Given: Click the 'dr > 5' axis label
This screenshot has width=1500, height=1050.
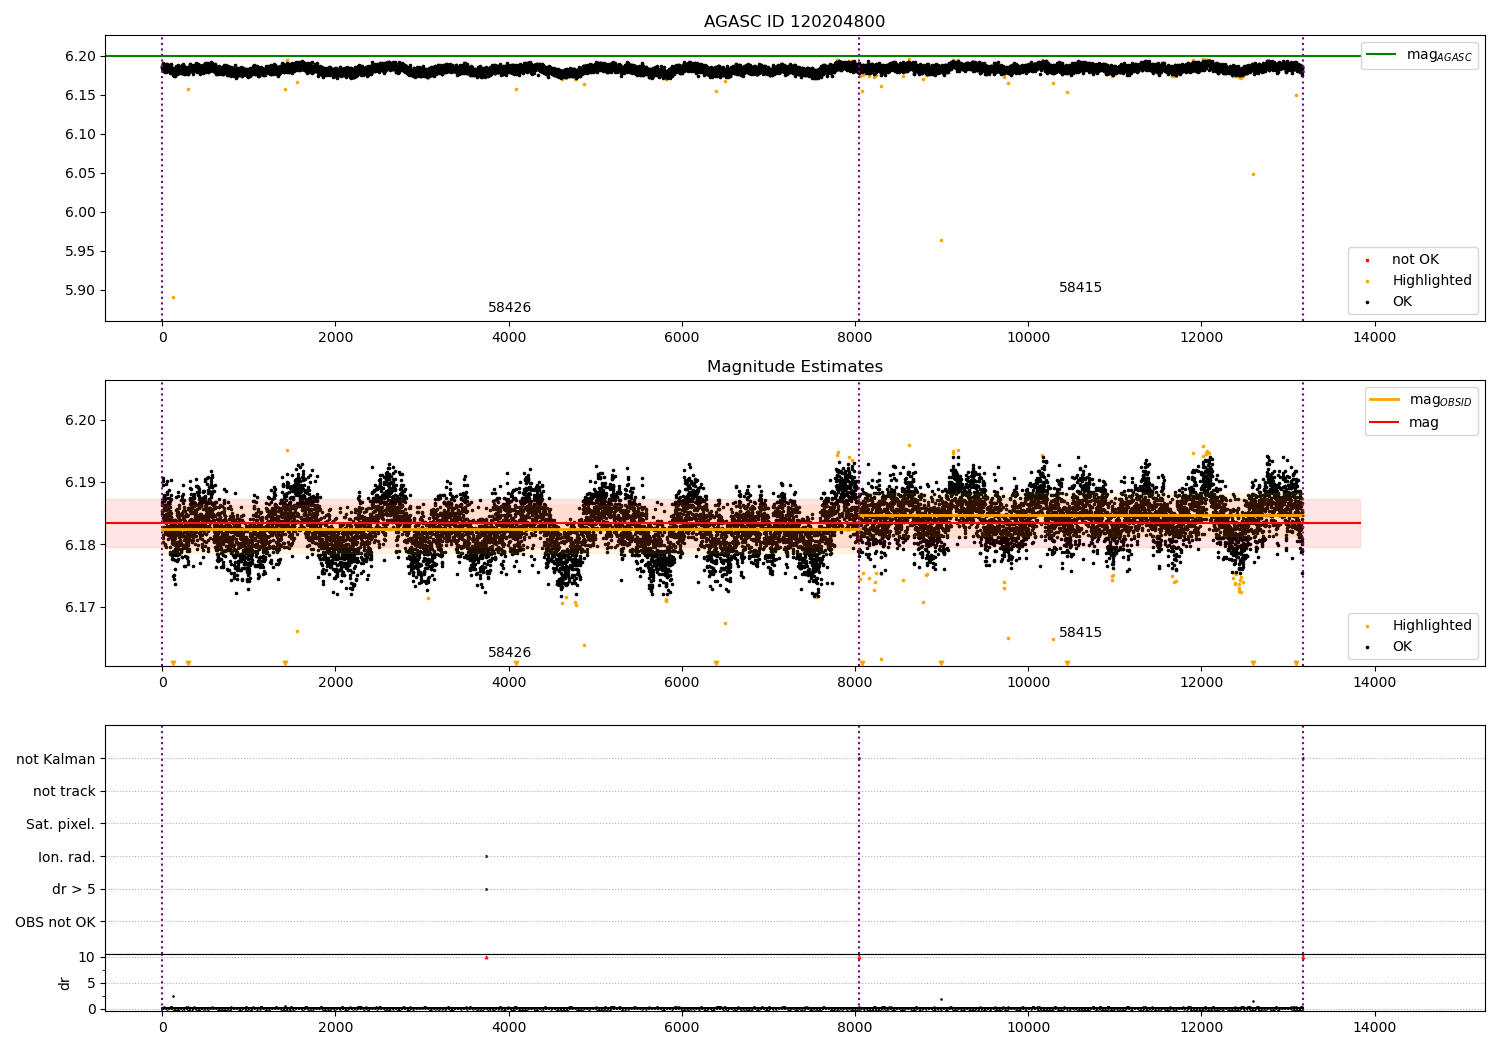Looking at the screenshot, I should 74,890.
